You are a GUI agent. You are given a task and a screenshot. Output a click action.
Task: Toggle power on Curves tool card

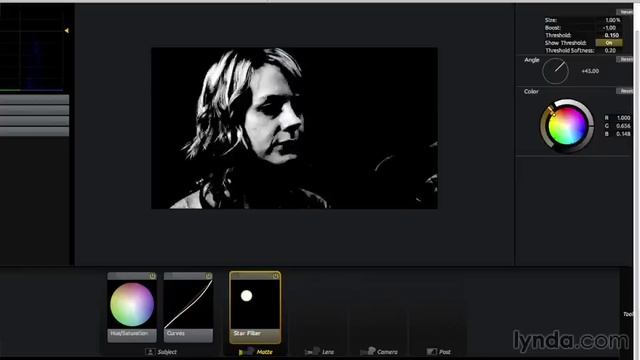click(209, 276)
